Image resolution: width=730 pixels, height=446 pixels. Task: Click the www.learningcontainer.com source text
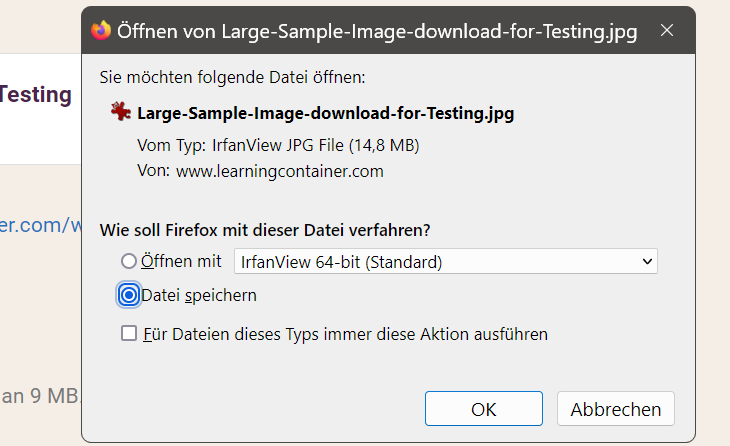280,171
